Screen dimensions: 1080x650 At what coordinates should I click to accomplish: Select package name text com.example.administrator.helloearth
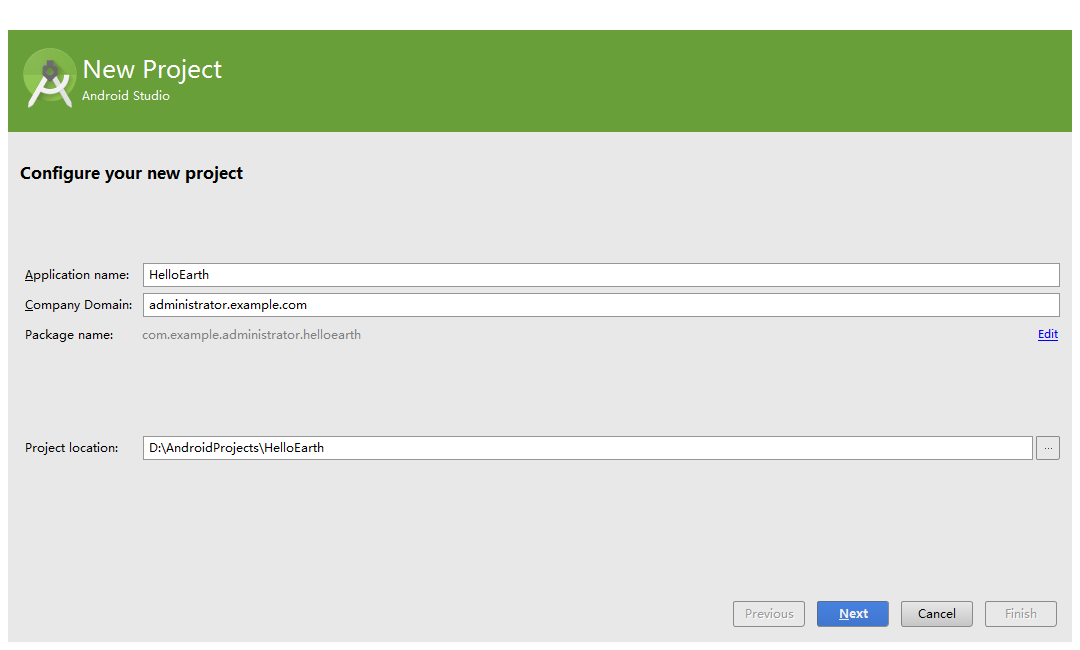251,335
